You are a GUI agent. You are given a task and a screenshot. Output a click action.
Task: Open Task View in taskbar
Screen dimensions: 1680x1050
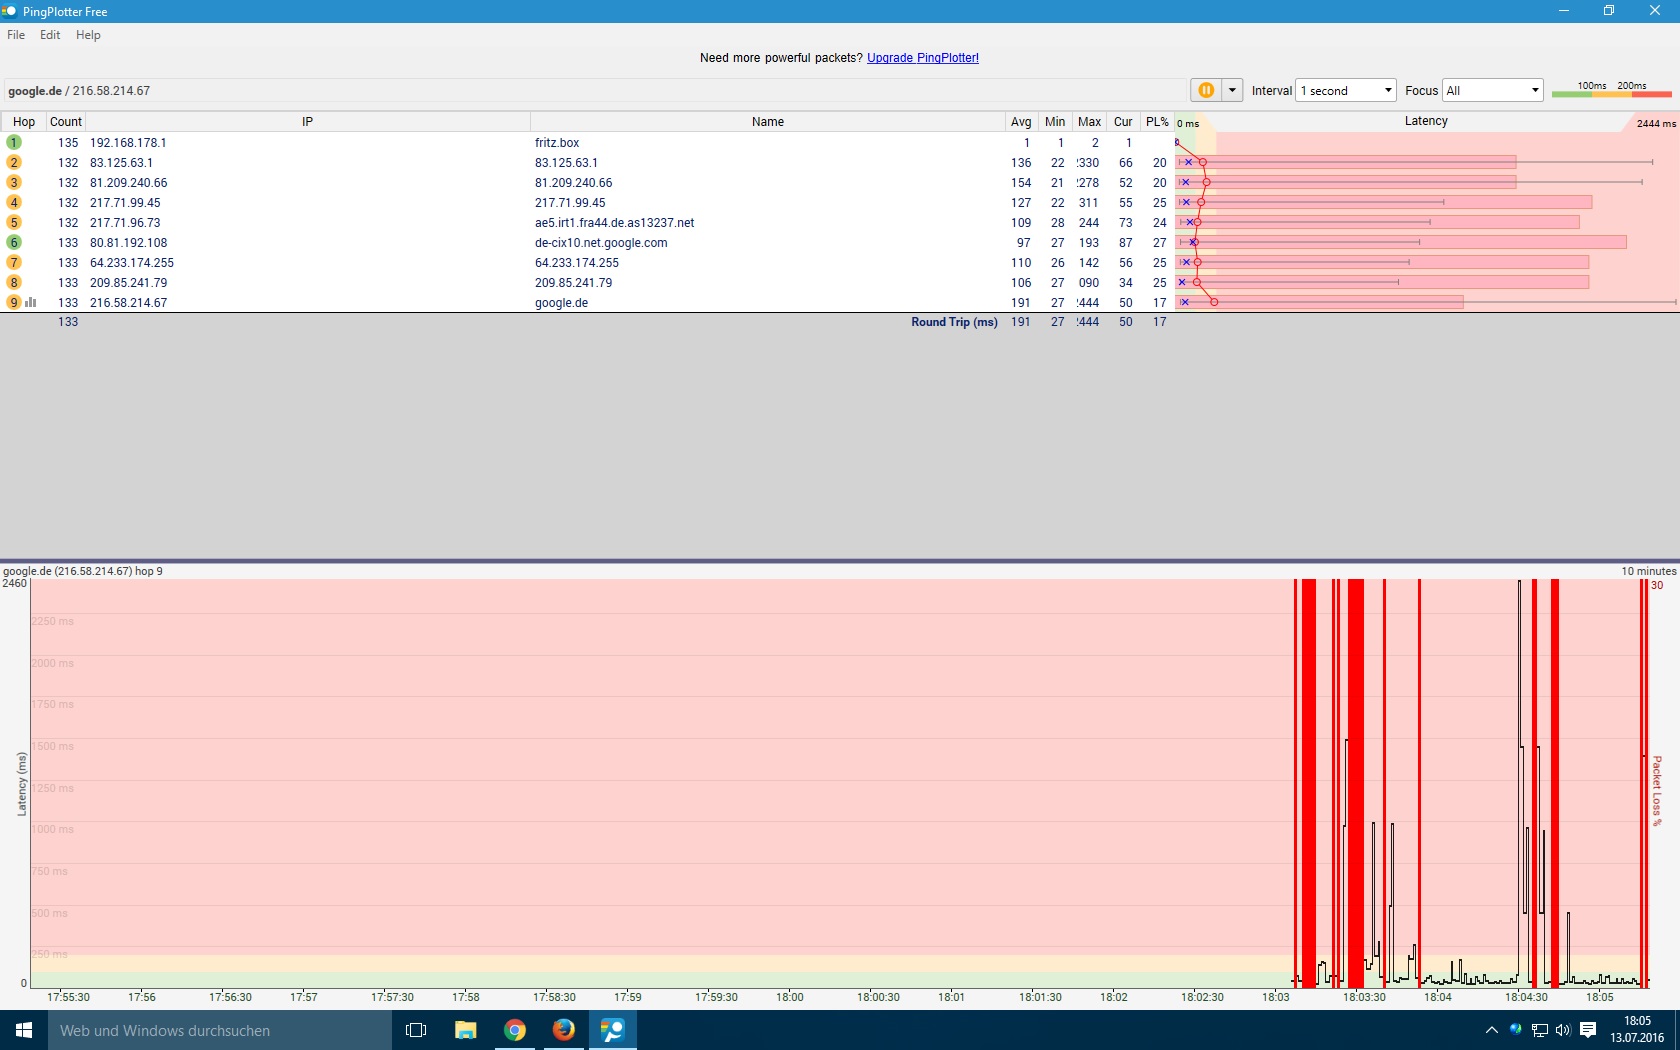click(416, 1030)
